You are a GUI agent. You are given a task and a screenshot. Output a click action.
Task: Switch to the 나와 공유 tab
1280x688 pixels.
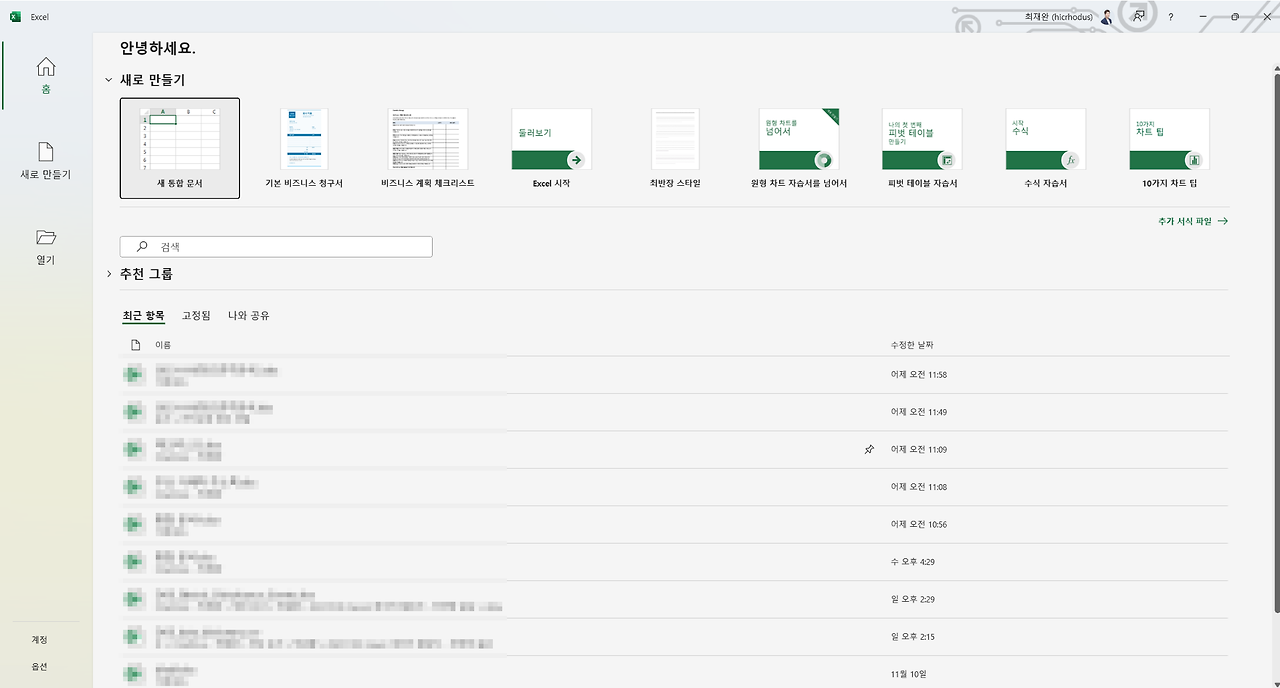[248, 316]
